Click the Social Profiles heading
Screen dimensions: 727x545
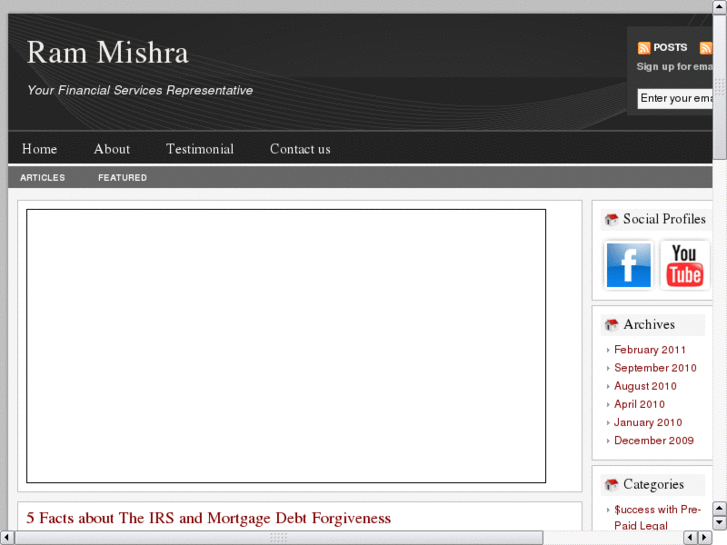point(664,219)
